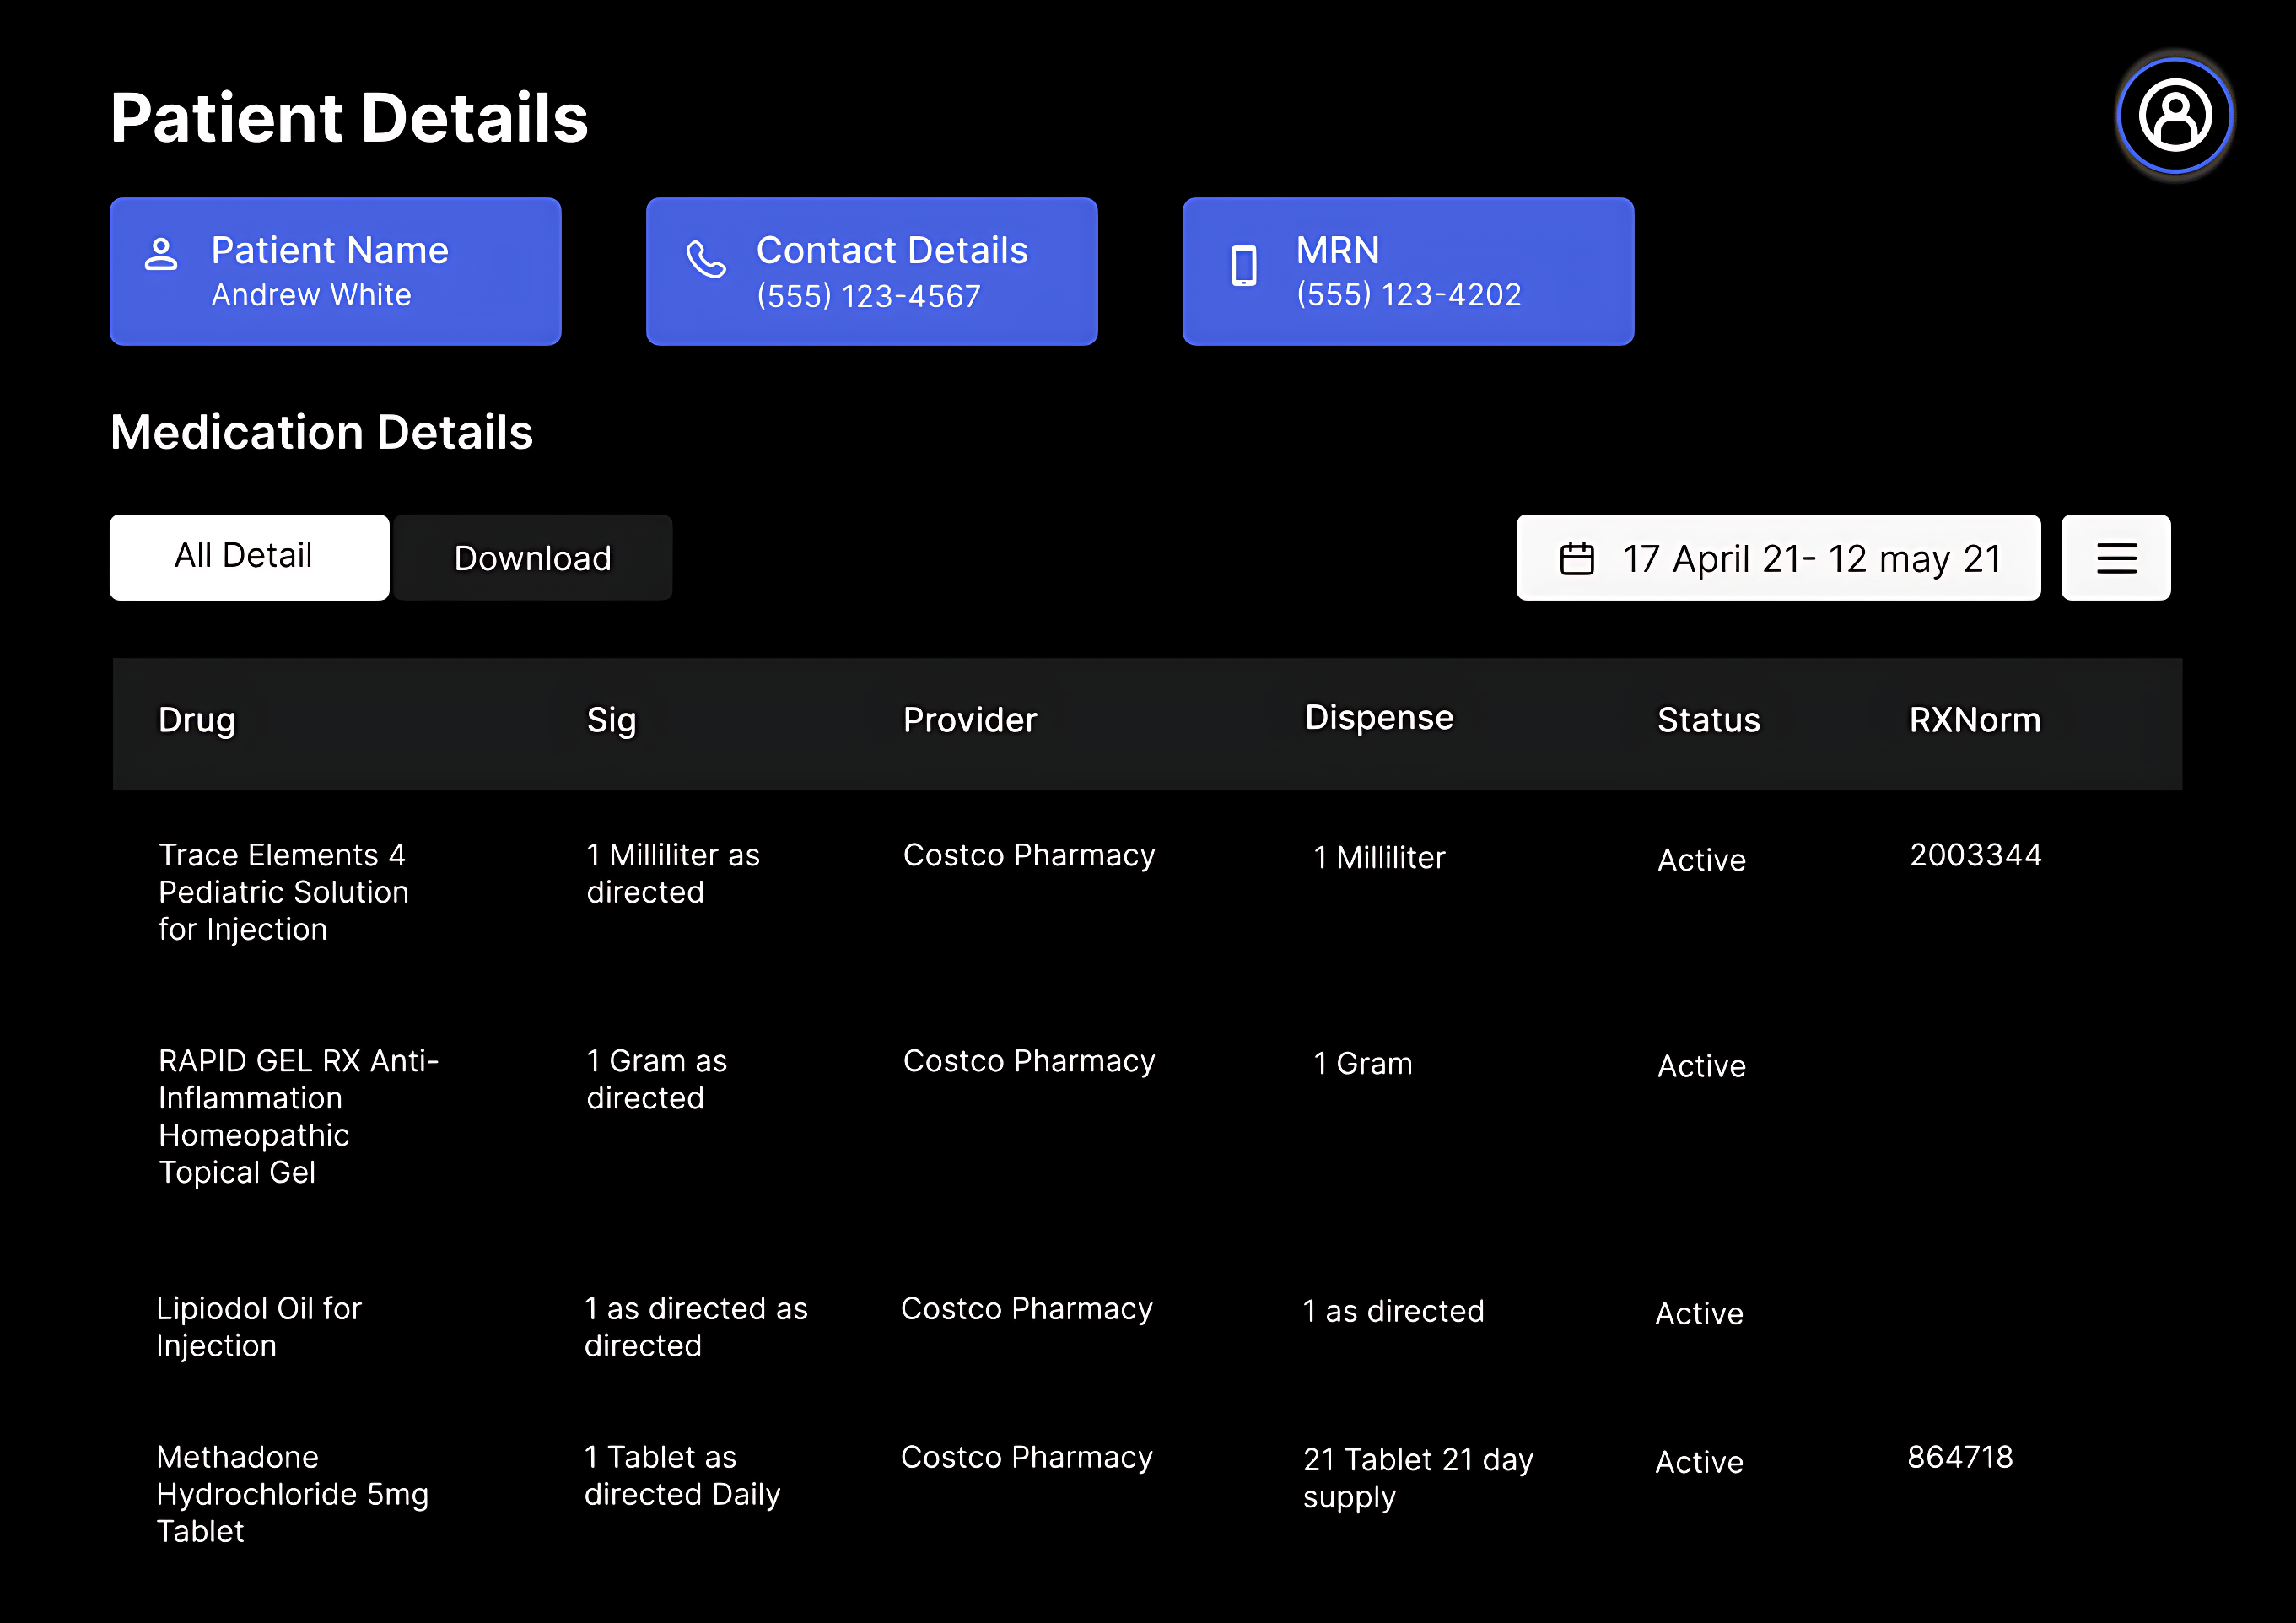Click the '1 as directed' dispense cell

click(x=1393, y=1311)
